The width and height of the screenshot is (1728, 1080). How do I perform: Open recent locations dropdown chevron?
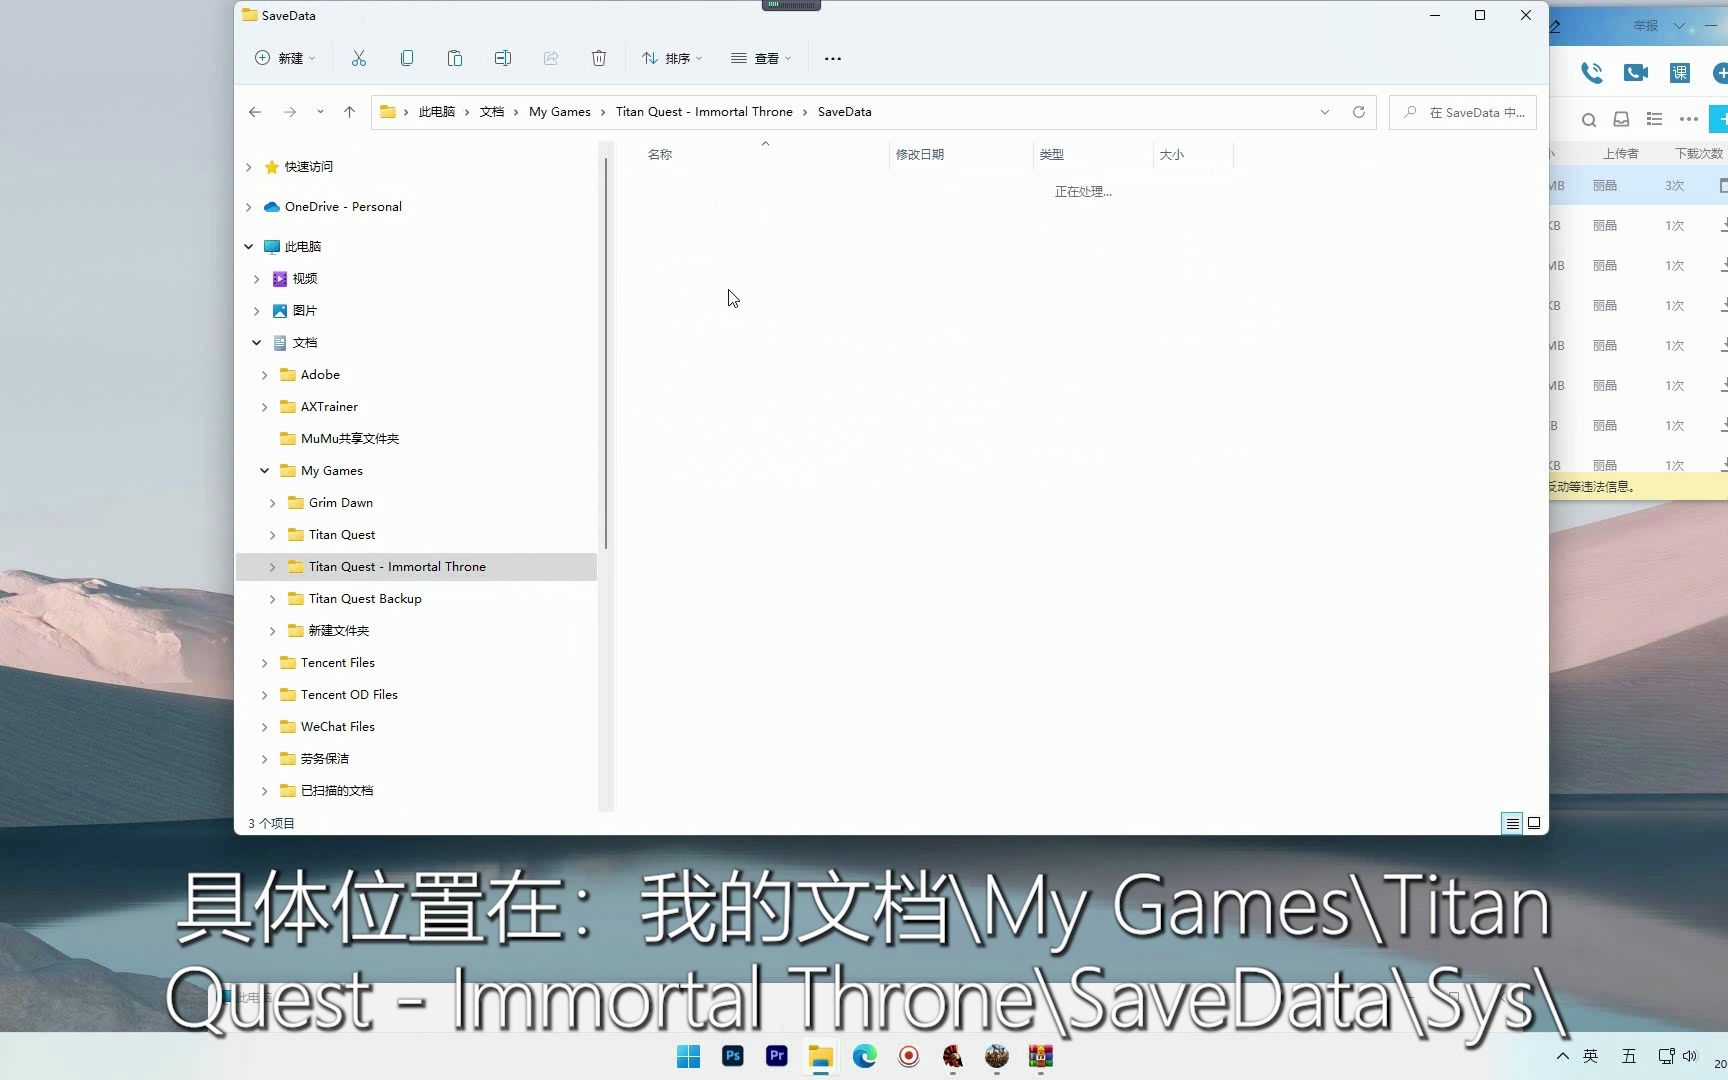320,112
